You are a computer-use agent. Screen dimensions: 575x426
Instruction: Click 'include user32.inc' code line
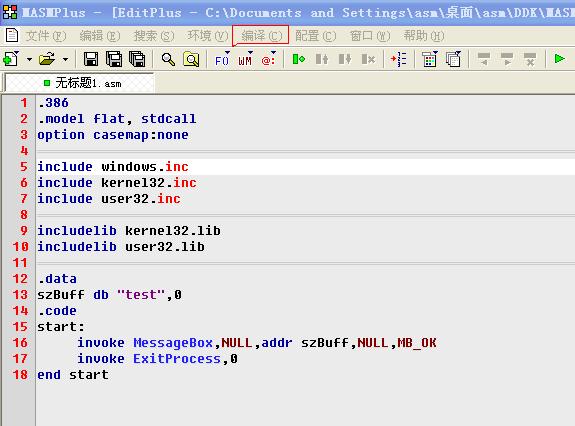(109, 198)
